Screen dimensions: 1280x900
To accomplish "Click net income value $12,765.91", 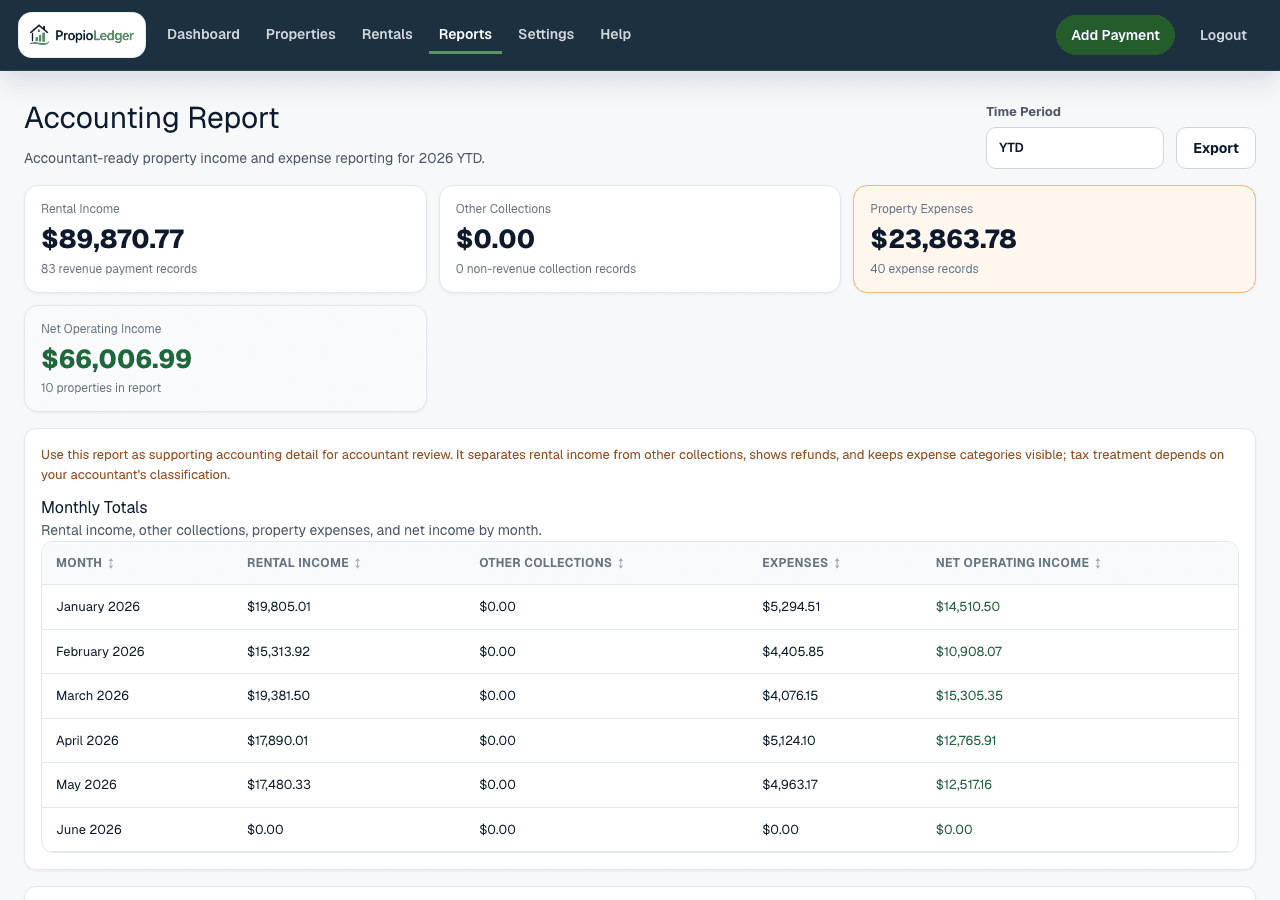I will pyautogui.click(x=966, y=741).
